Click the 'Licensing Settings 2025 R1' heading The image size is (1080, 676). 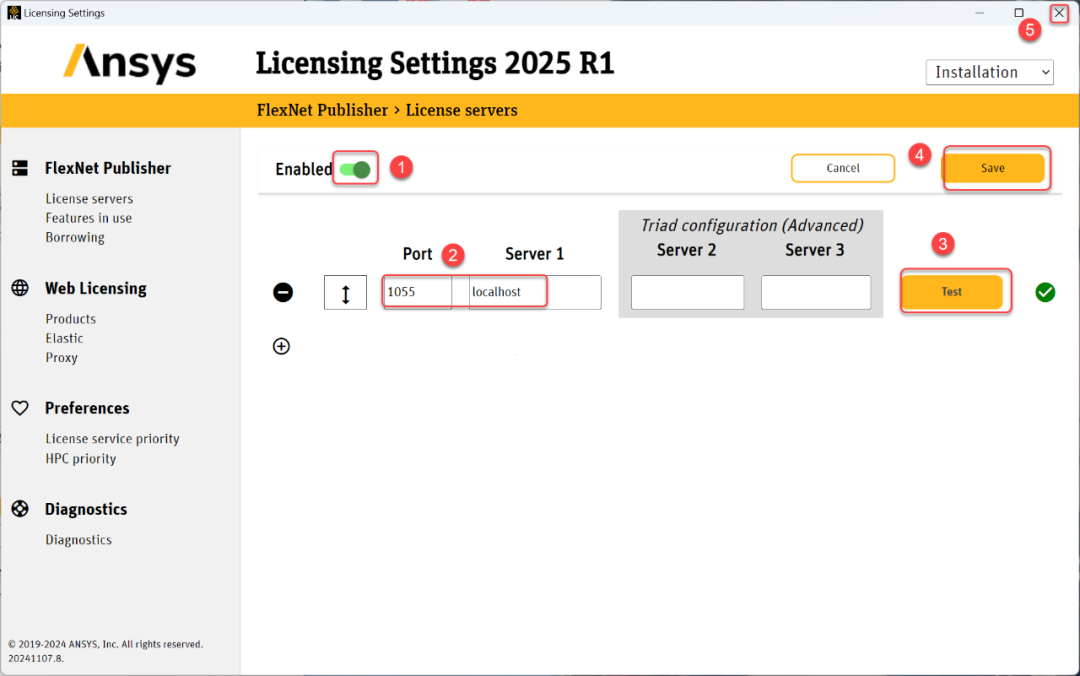tap(435, 63)
